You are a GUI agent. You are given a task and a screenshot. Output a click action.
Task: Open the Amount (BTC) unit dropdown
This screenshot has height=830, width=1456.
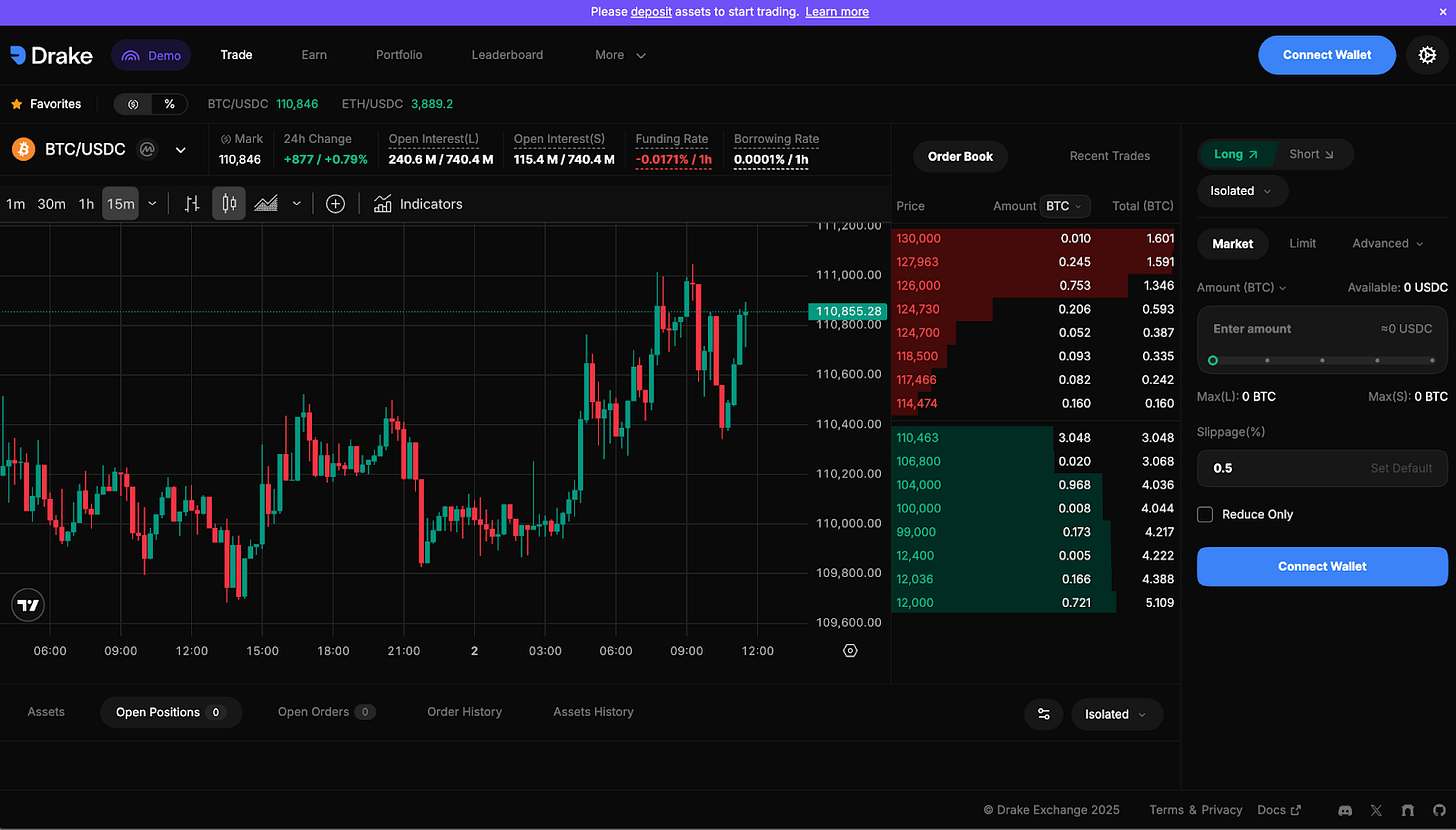point(1241,287)
